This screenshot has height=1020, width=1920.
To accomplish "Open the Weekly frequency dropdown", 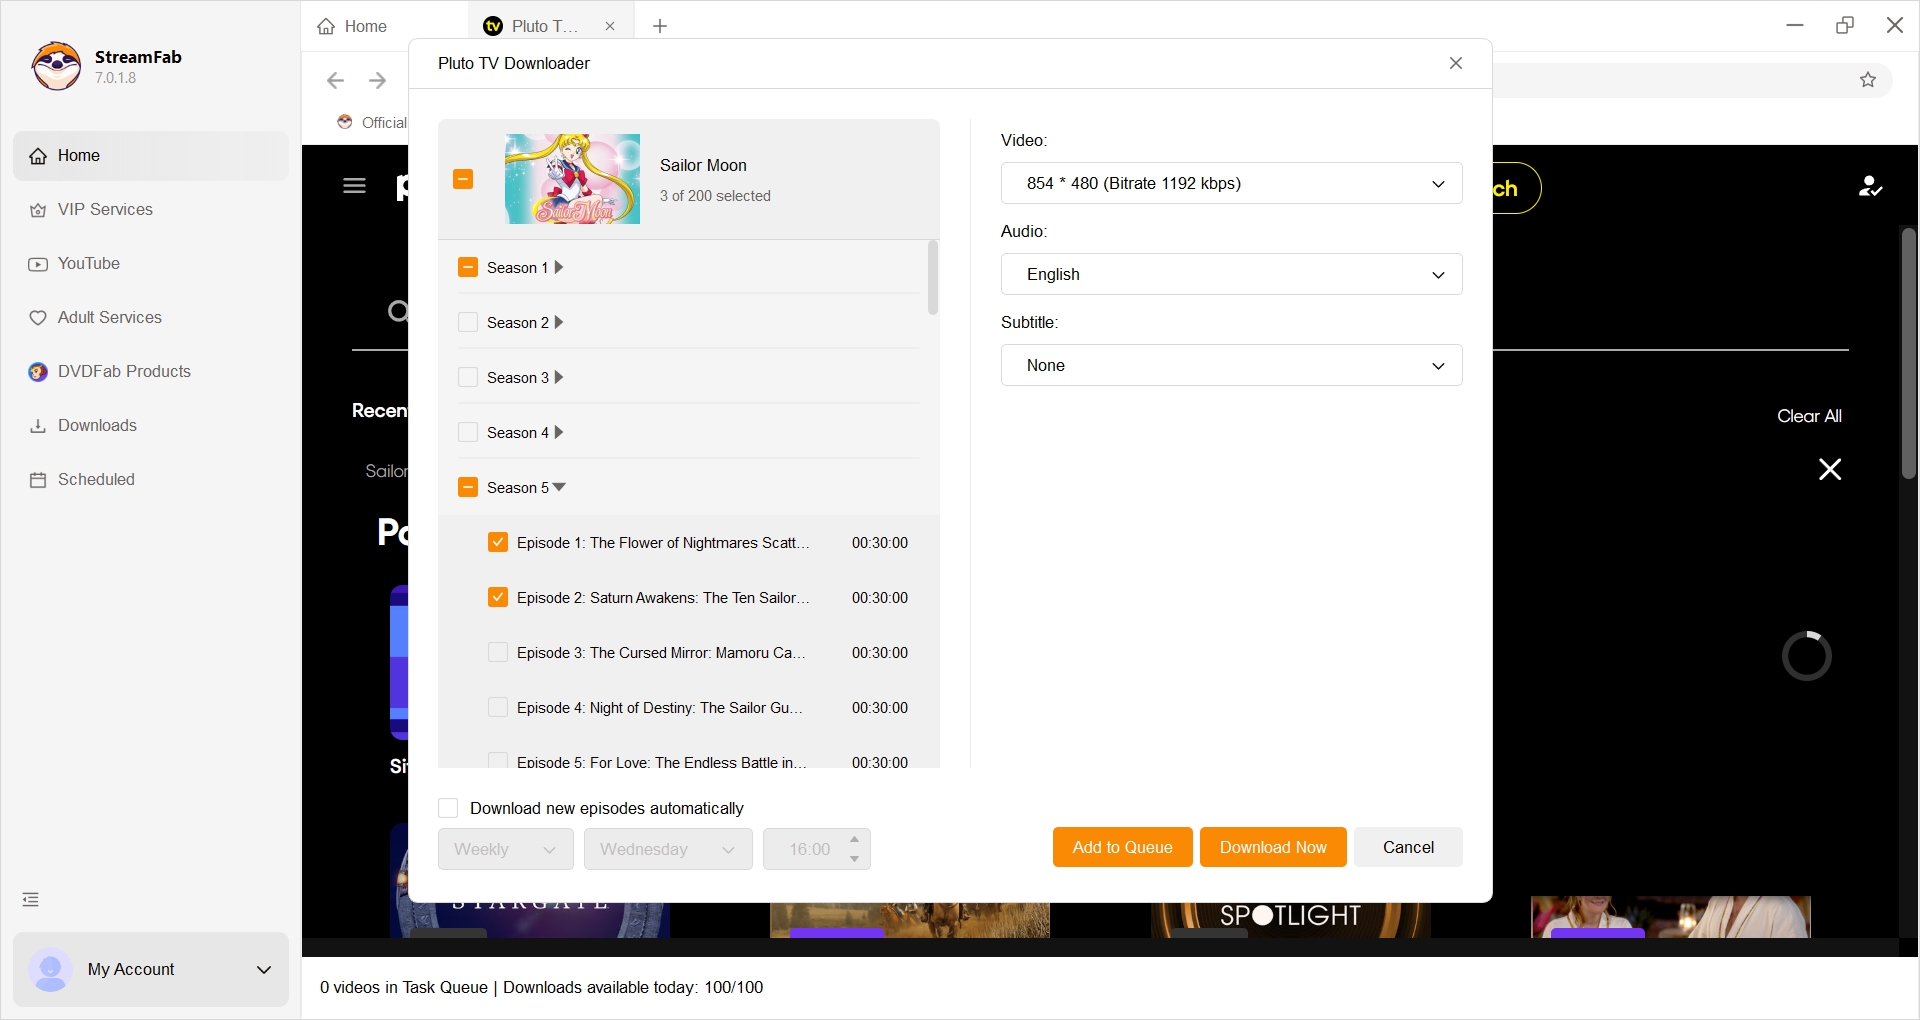I will (x=506, y=849).
